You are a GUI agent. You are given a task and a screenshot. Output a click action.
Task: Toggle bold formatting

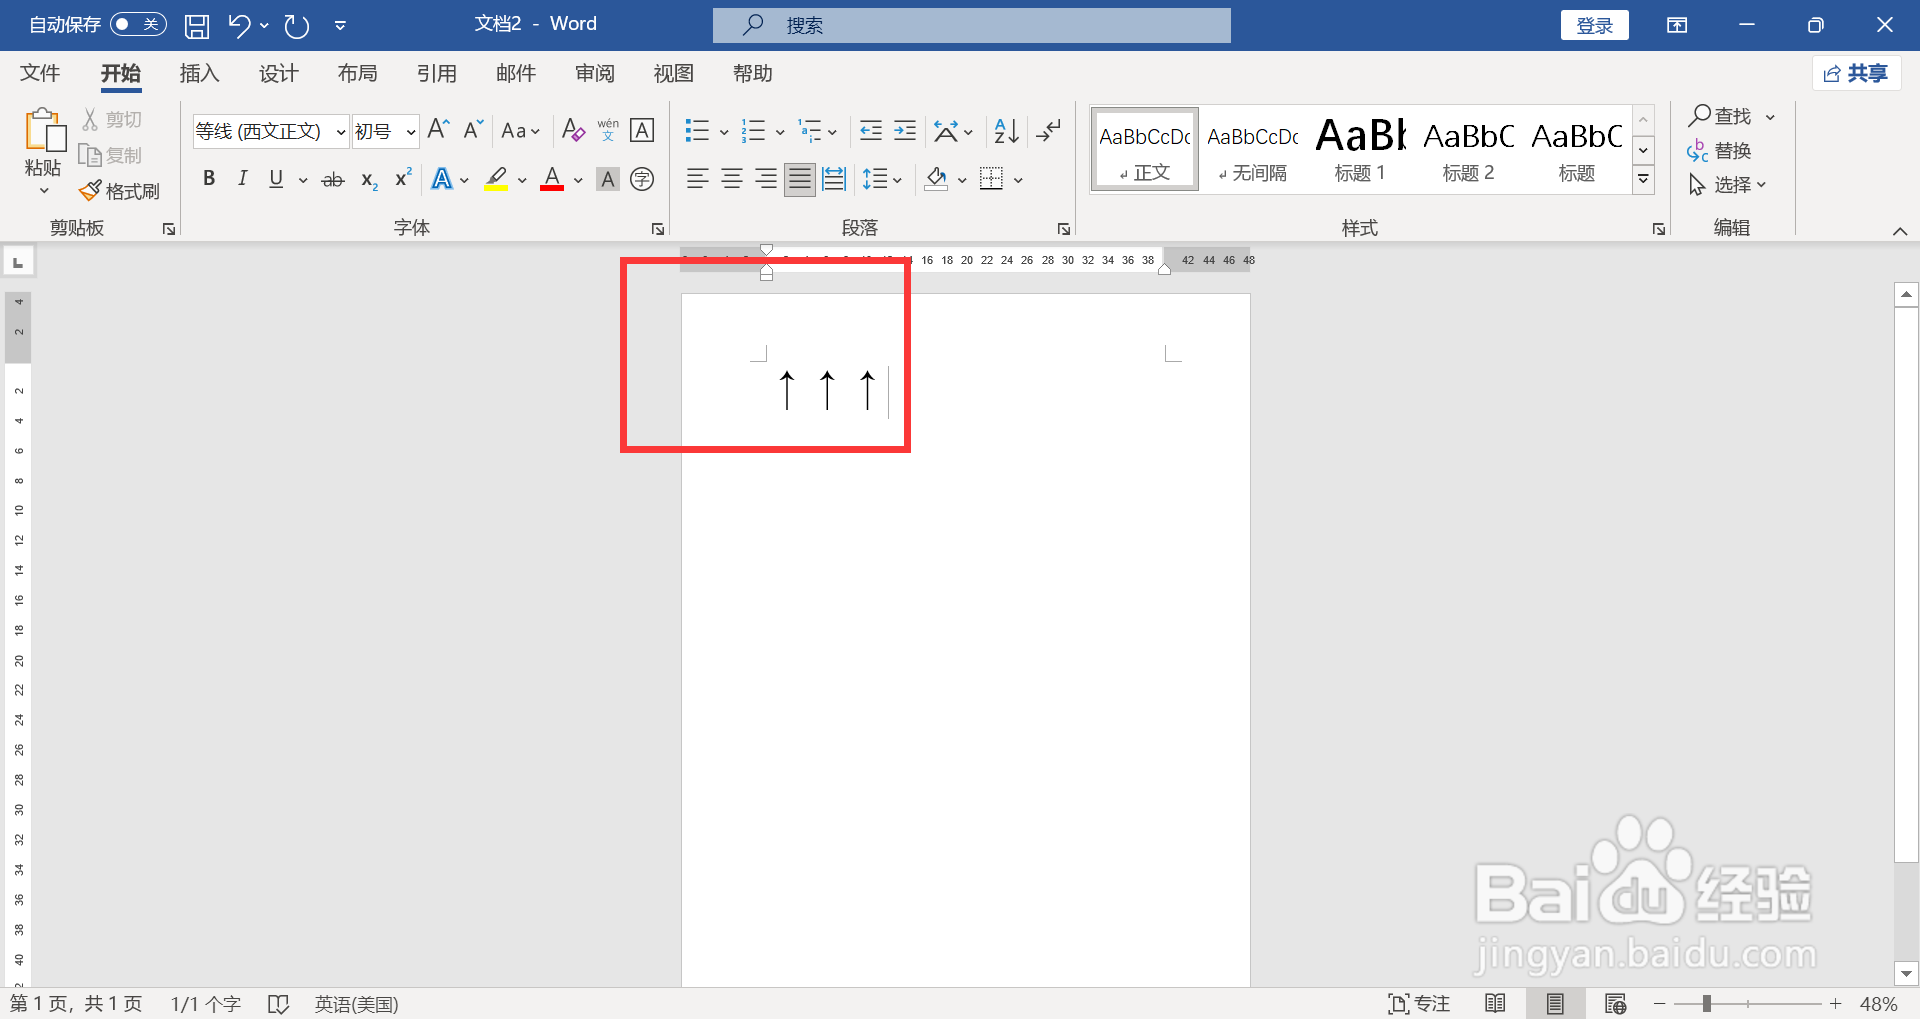(209, 179)
